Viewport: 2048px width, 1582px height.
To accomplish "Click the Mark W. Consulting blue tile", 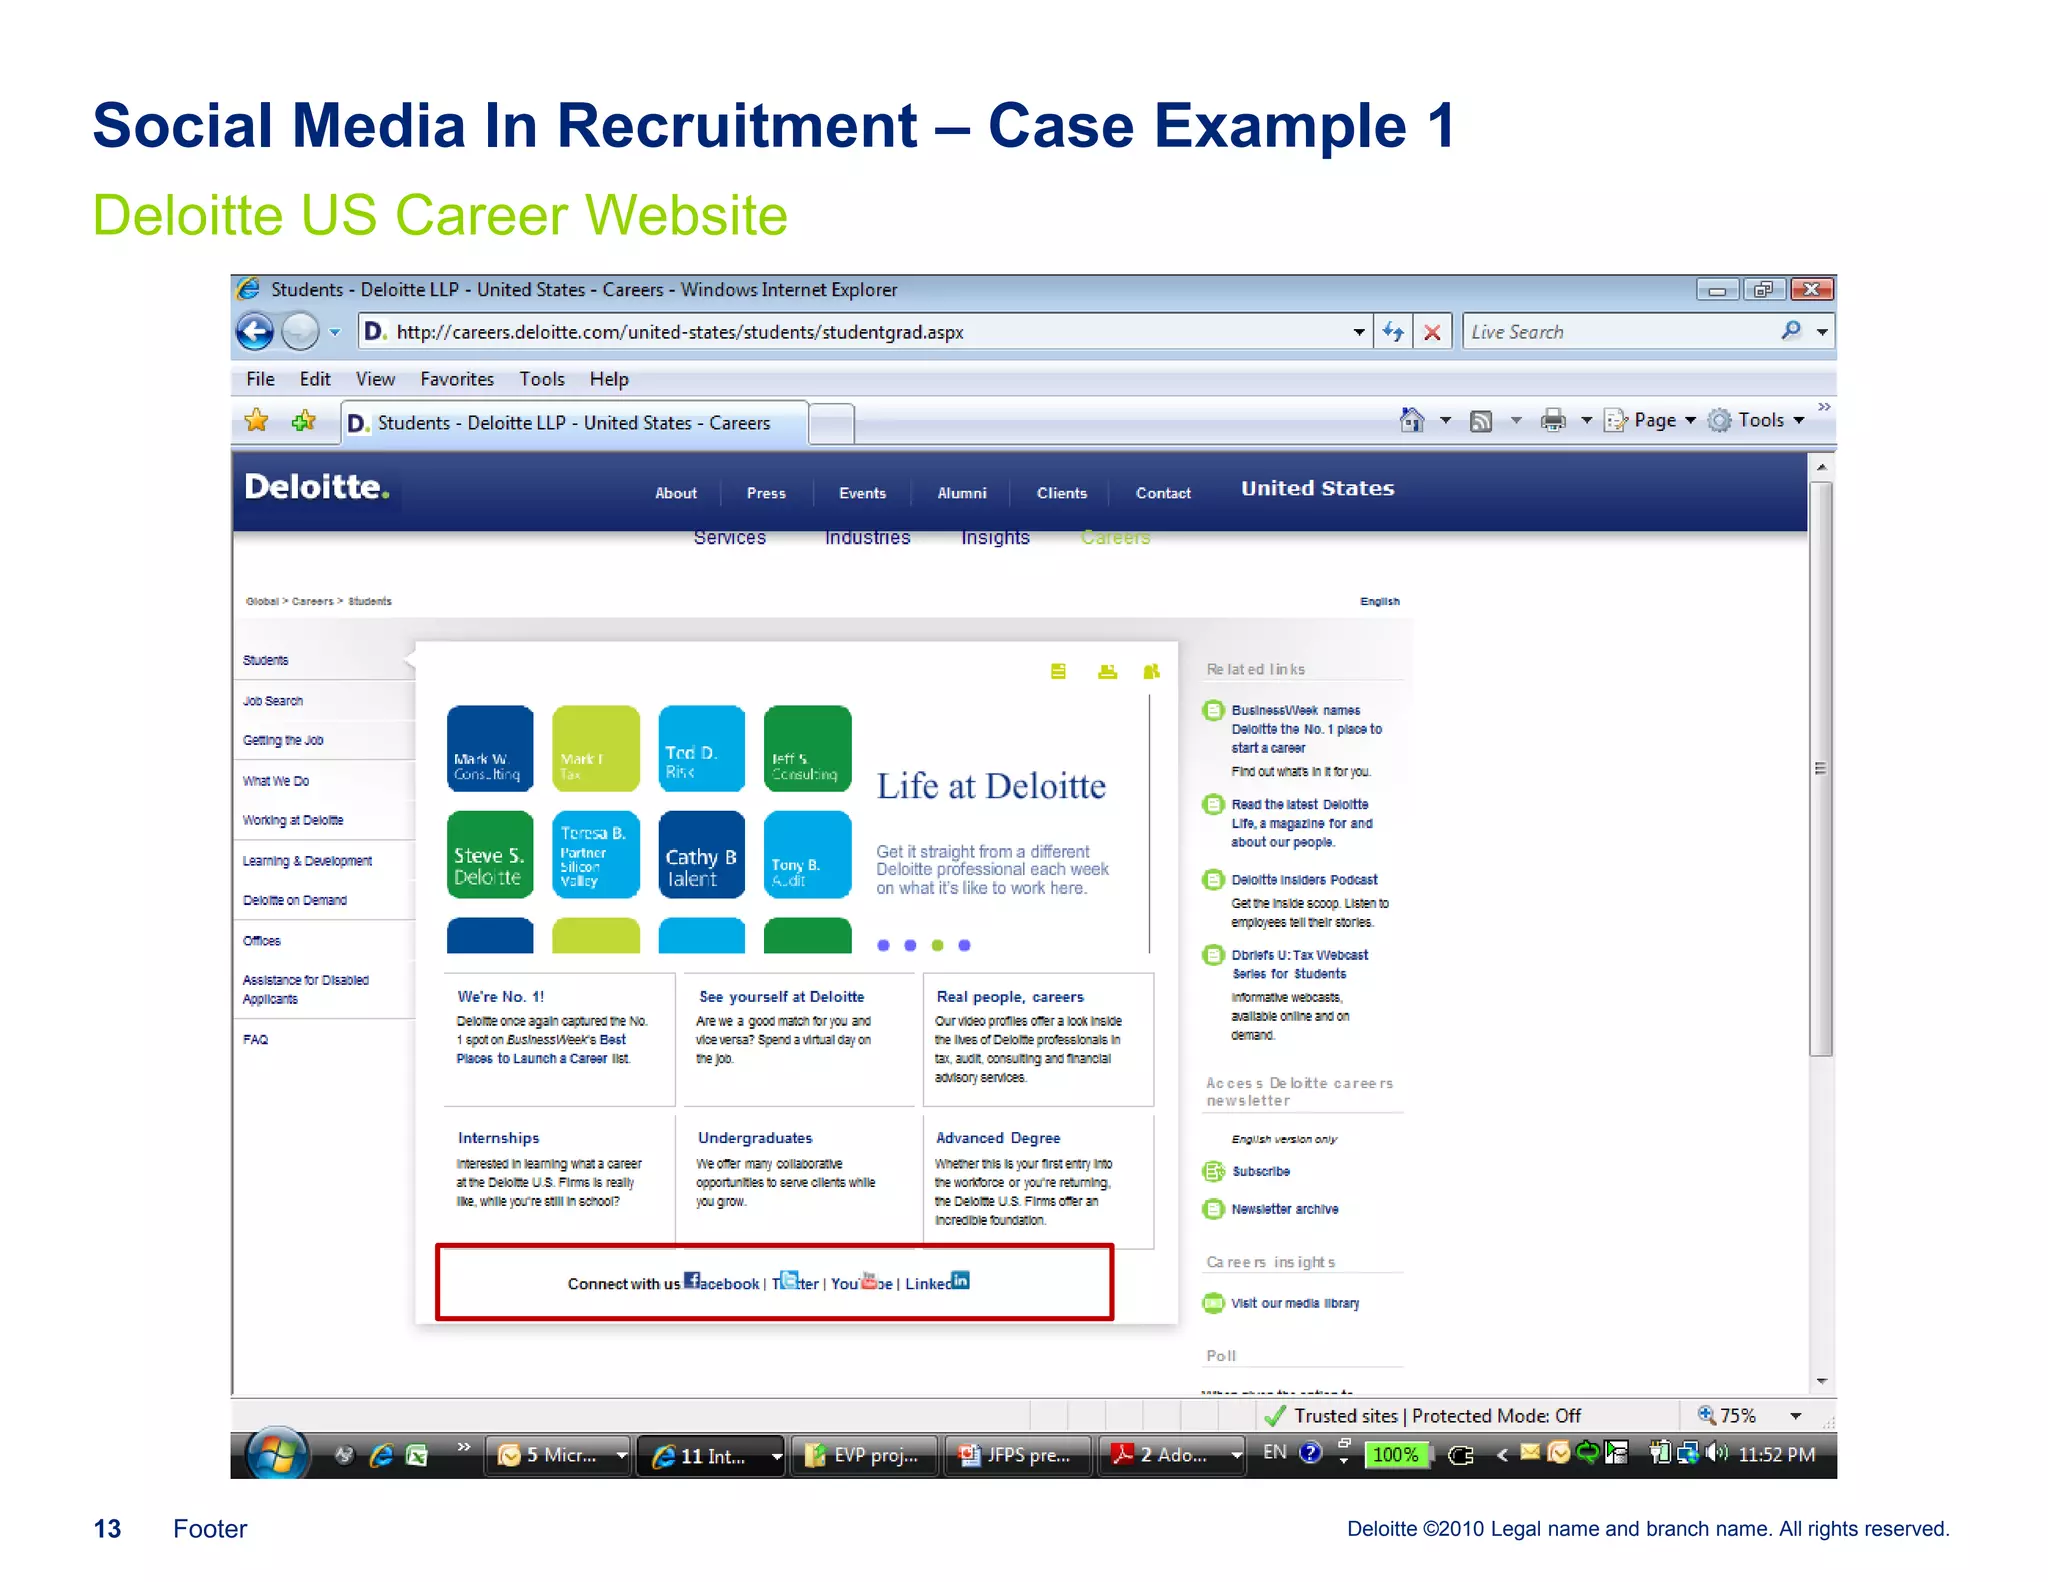I will [490, 749].
